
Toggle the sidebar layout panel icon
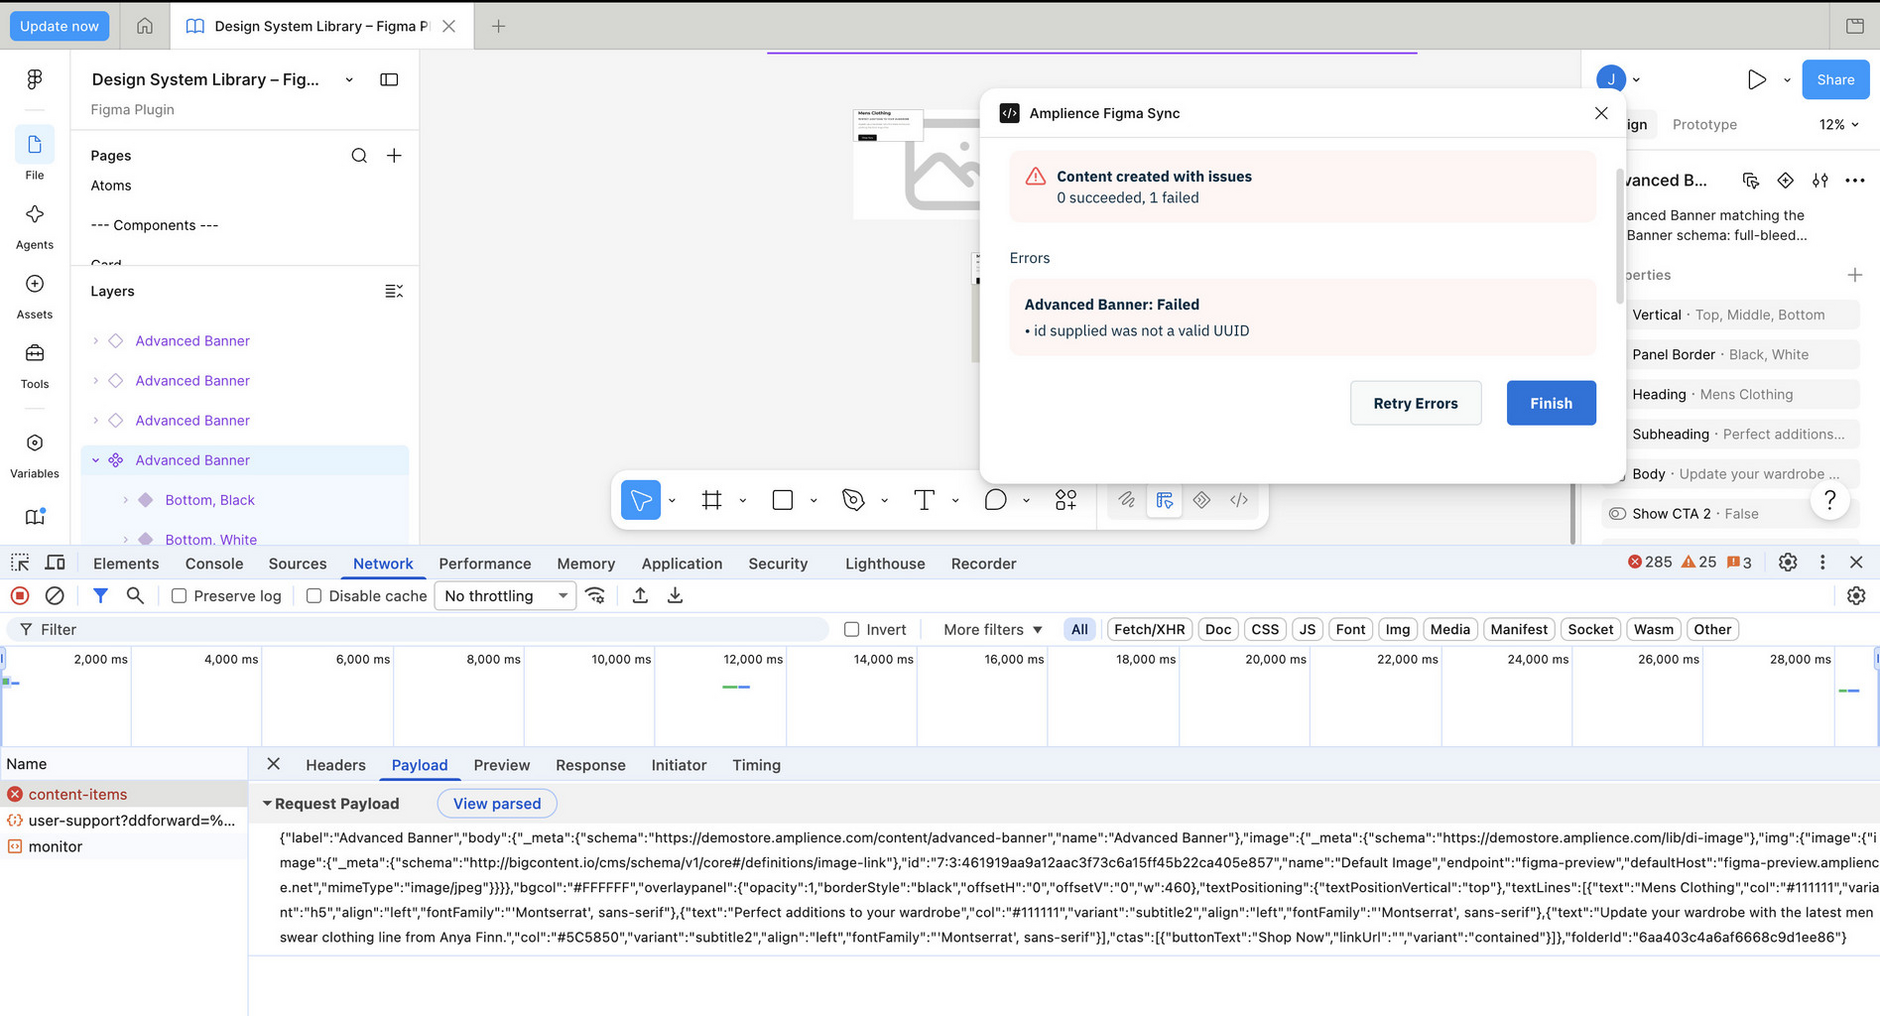(389, 80)
